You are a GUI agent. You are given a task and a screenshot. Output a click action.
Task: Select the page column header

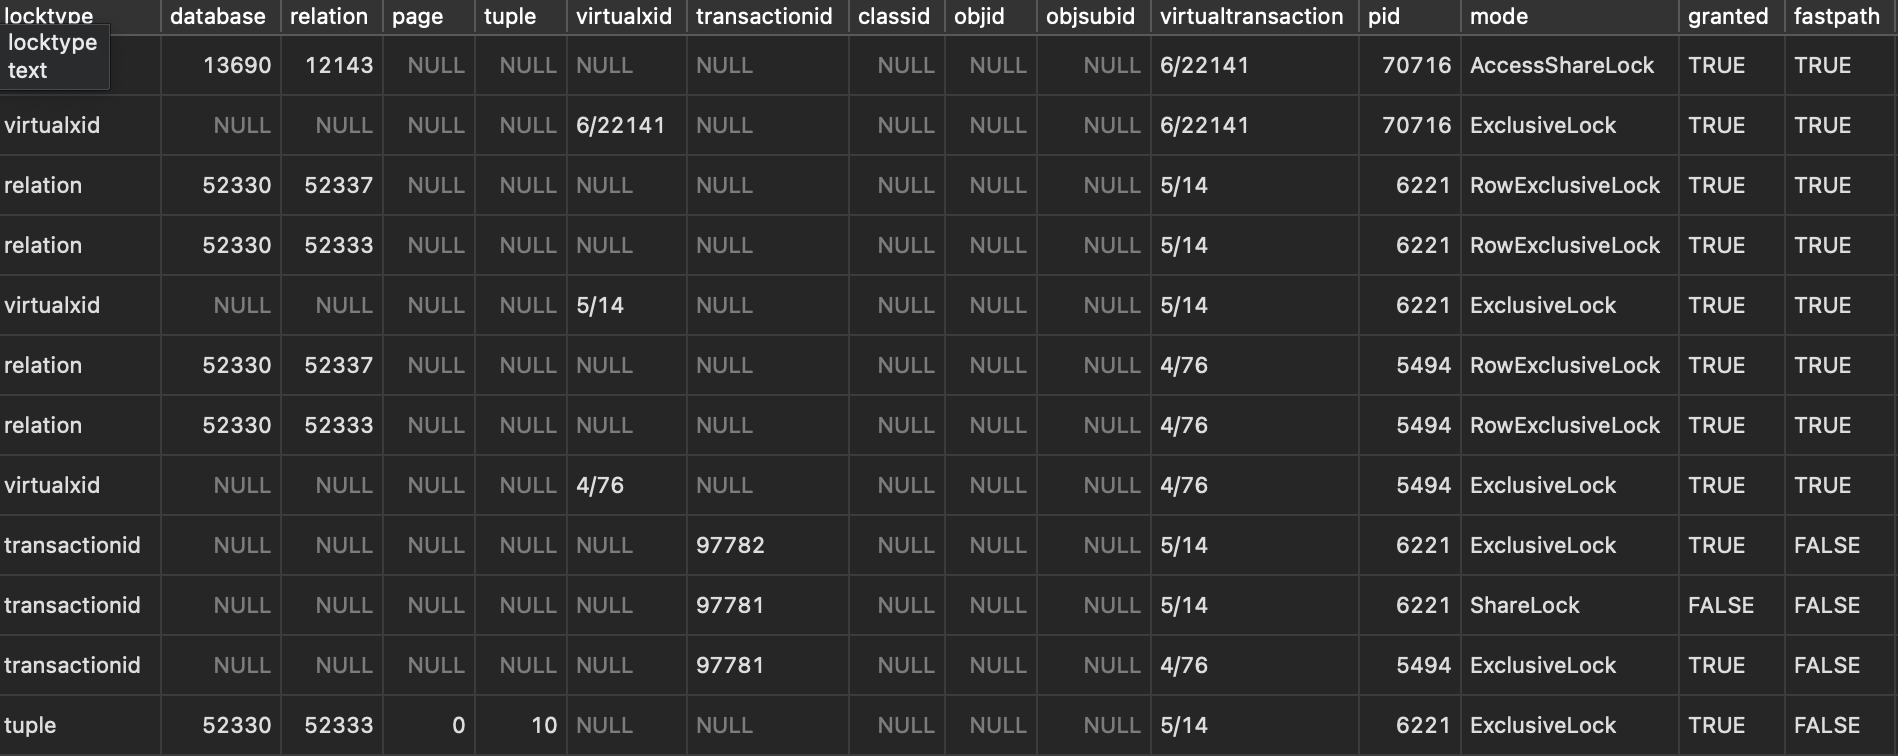417,16
